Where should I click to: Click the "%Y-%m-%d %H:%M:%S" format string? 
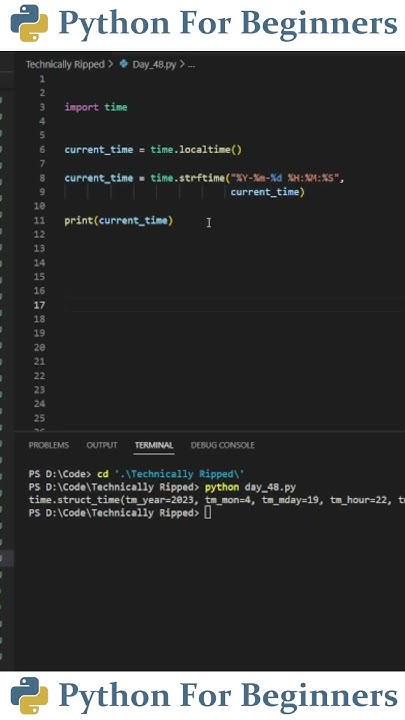tap(285, 178)
